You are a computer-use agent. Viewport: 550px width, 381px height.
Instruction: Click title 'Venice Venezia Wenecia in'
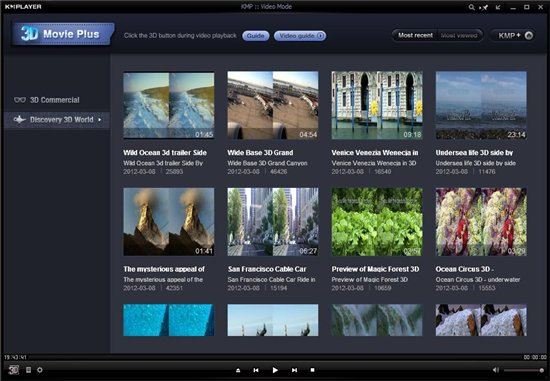pos(375,153)
